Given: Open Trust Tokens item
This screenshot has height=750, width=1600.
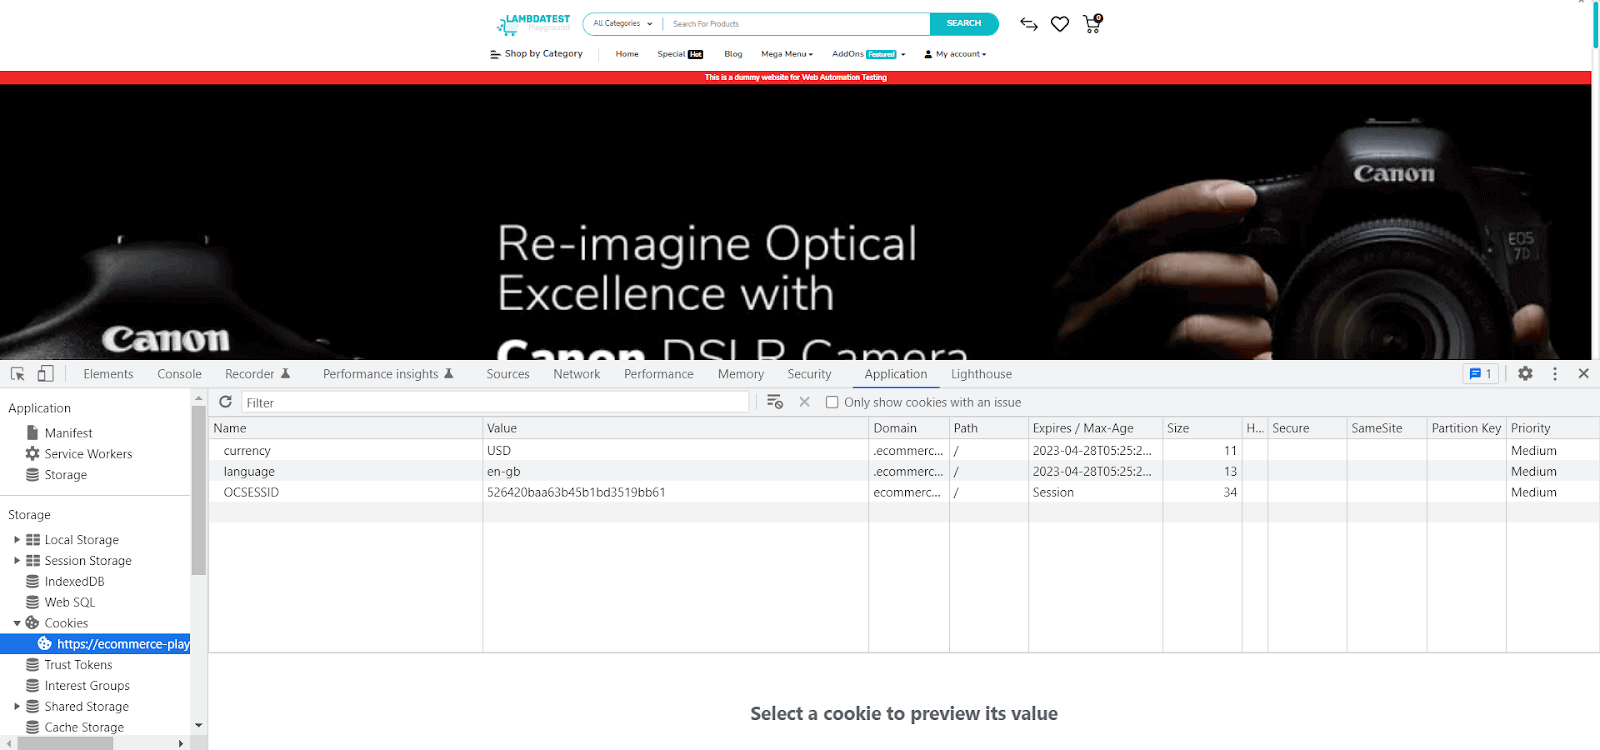Looking at the screenshot, I should pos(68,665).
